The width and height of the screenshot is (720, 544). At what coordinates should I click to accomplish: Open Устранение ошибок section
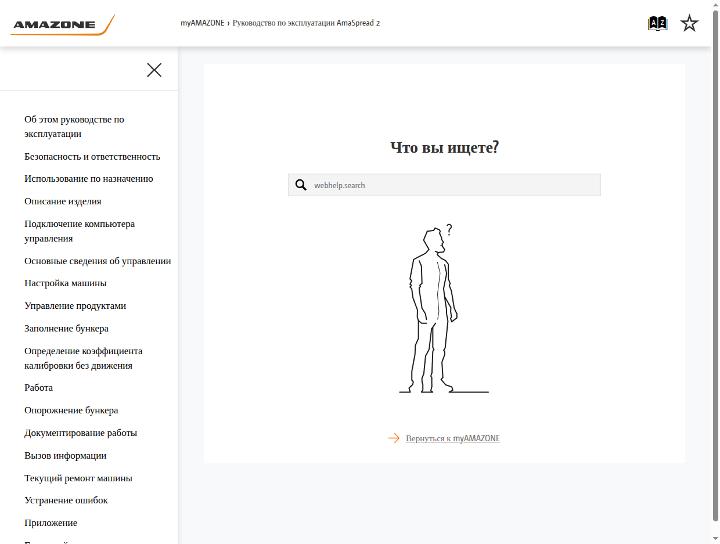[66, 500]
